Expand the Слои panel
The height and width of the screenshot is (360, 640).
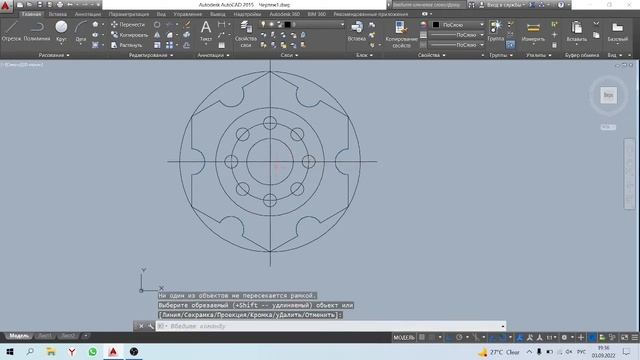(x=289, y=55)
